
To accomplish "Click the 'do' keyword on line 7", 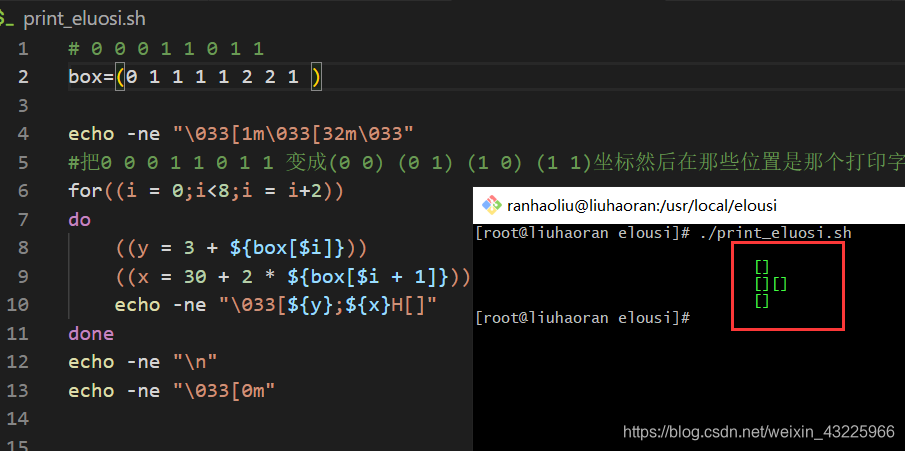I will (x=80, y=219).
